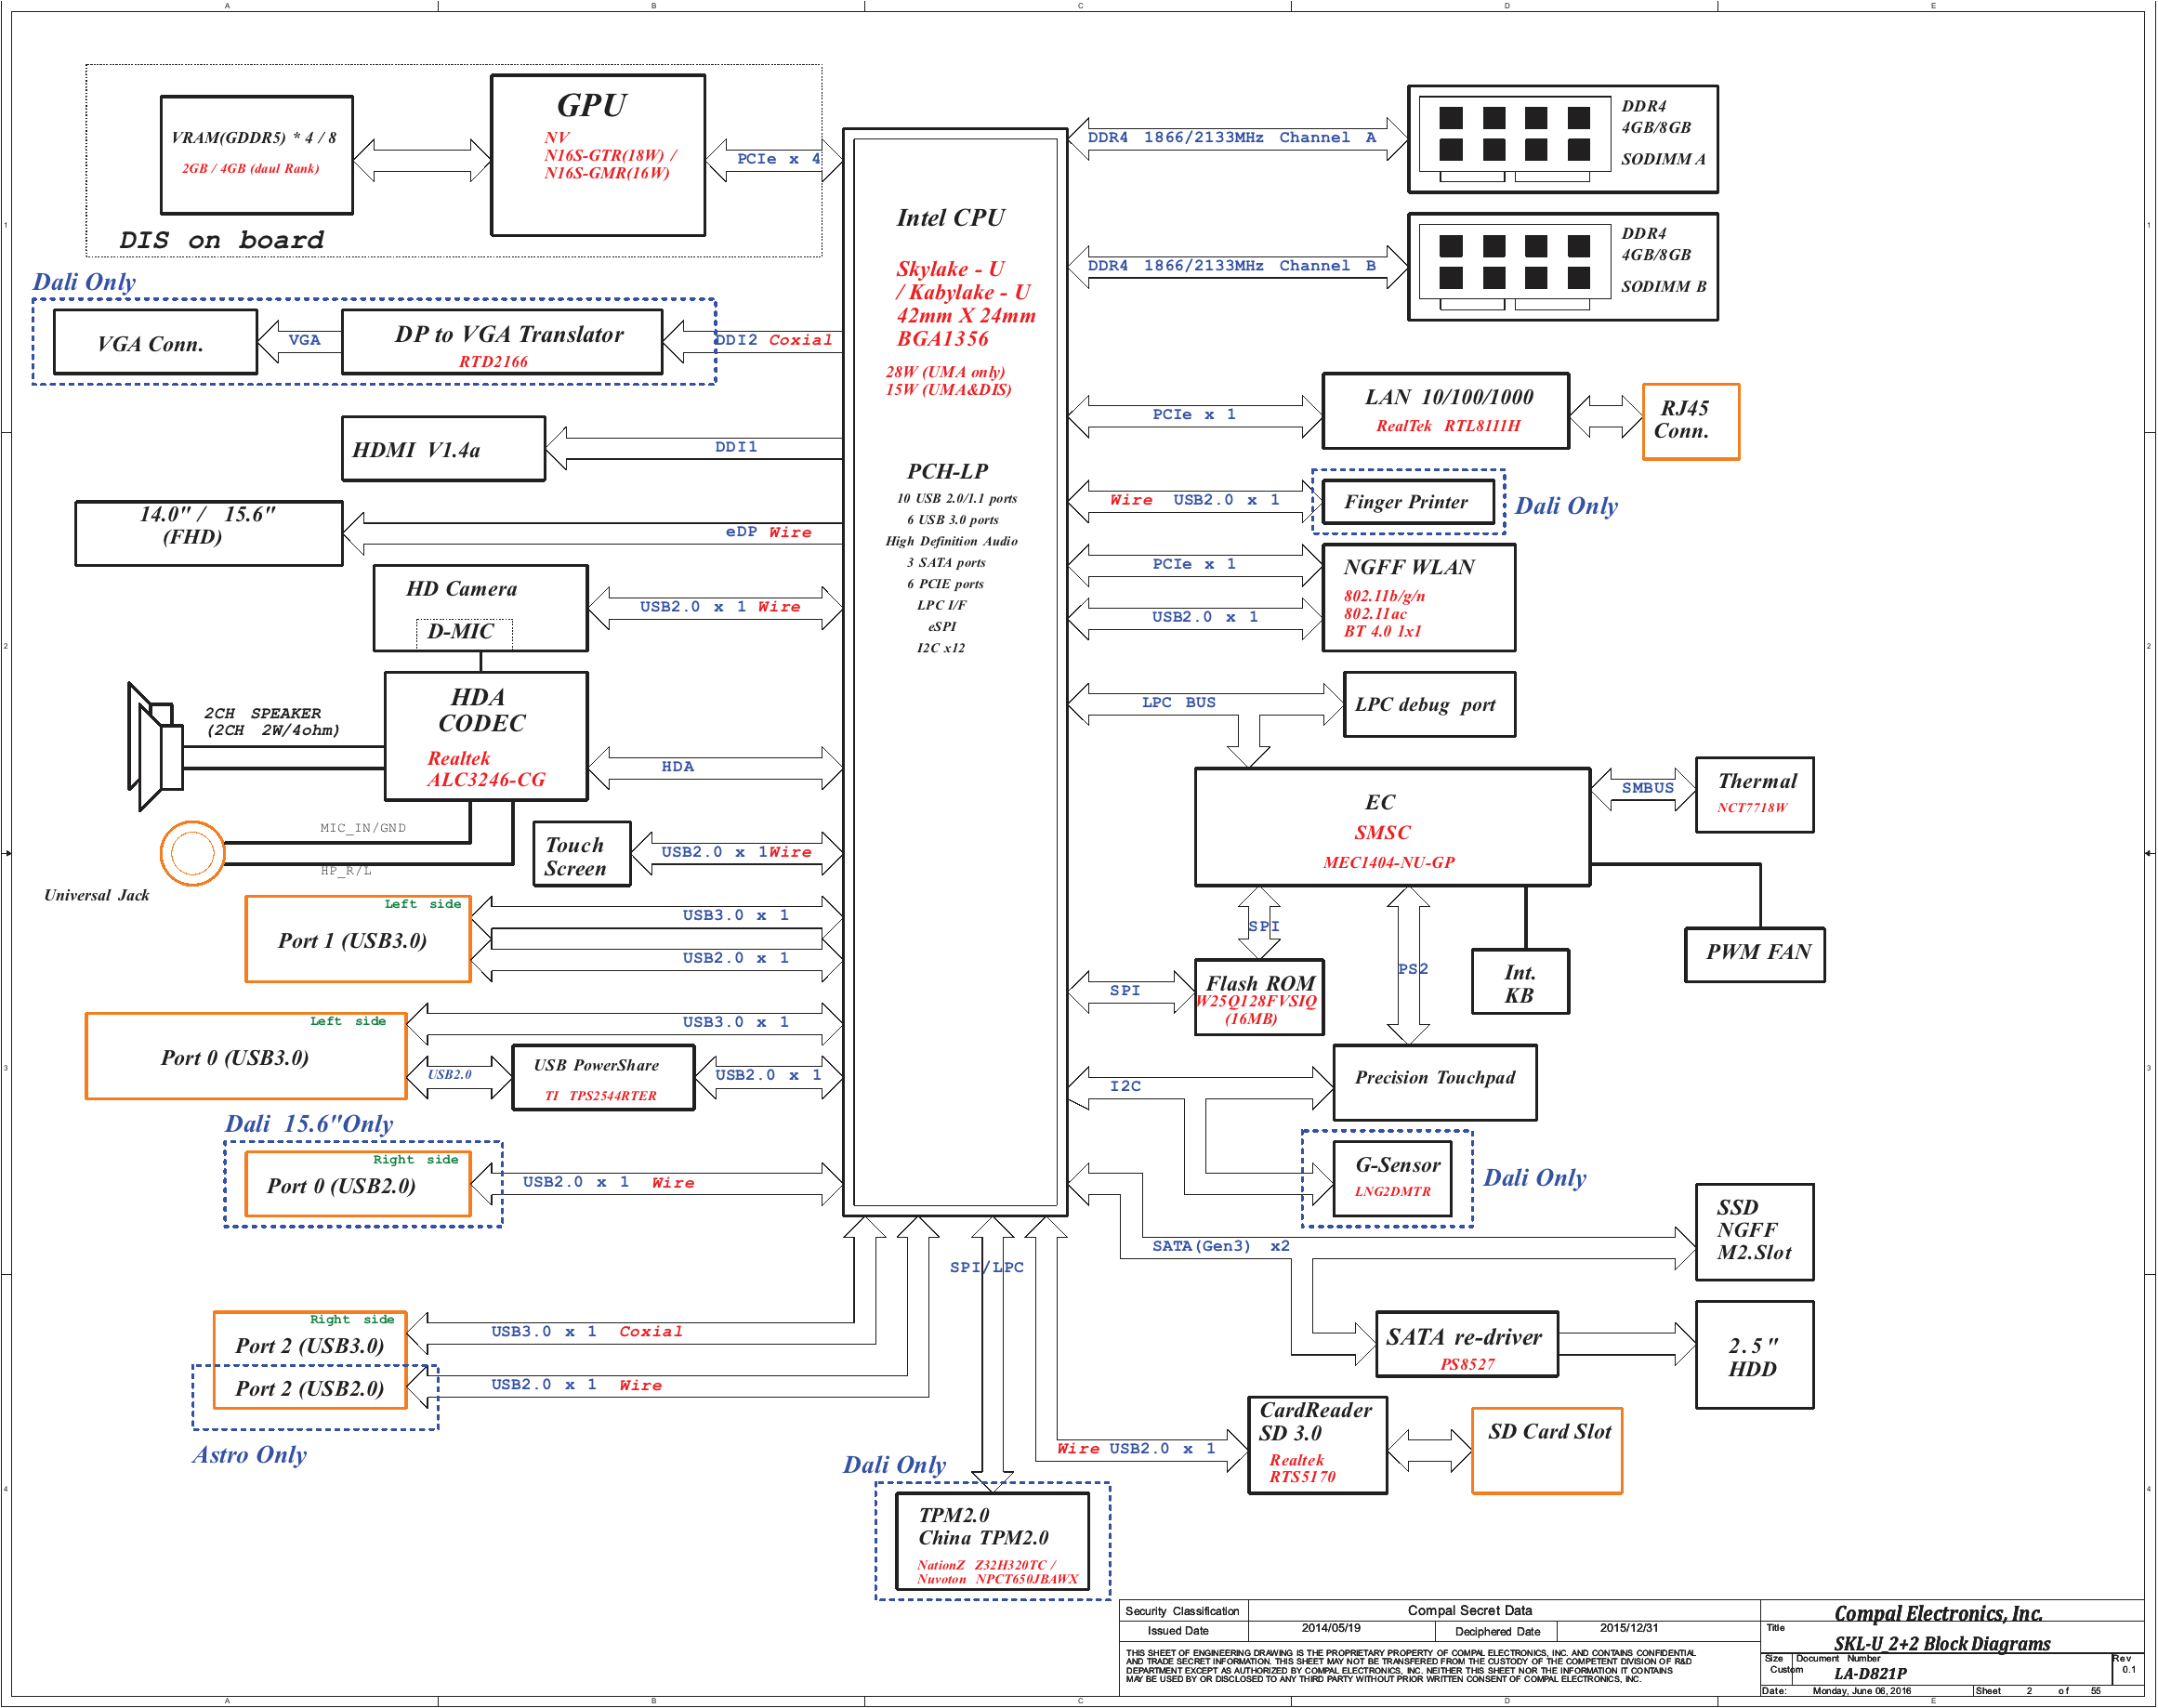Click the arrow between VRAM and GPU
This screenshot has height=1708, width=2158.
421,160
